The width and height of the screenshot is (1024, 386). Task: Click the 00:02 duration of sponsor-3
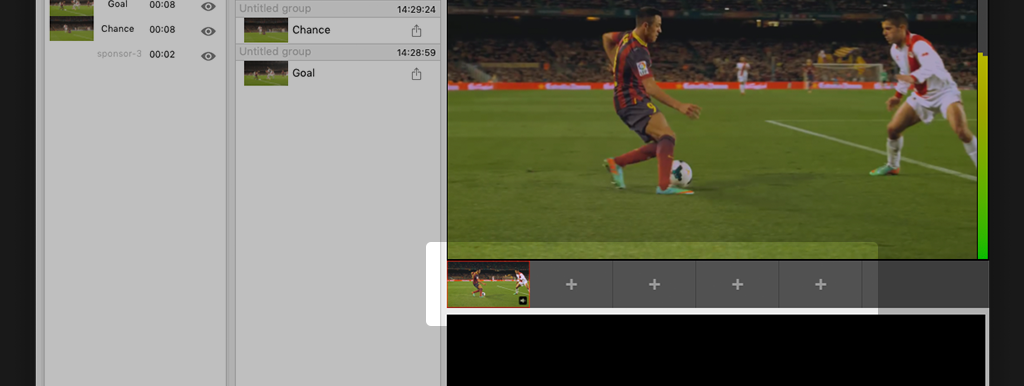coord(162,54)
